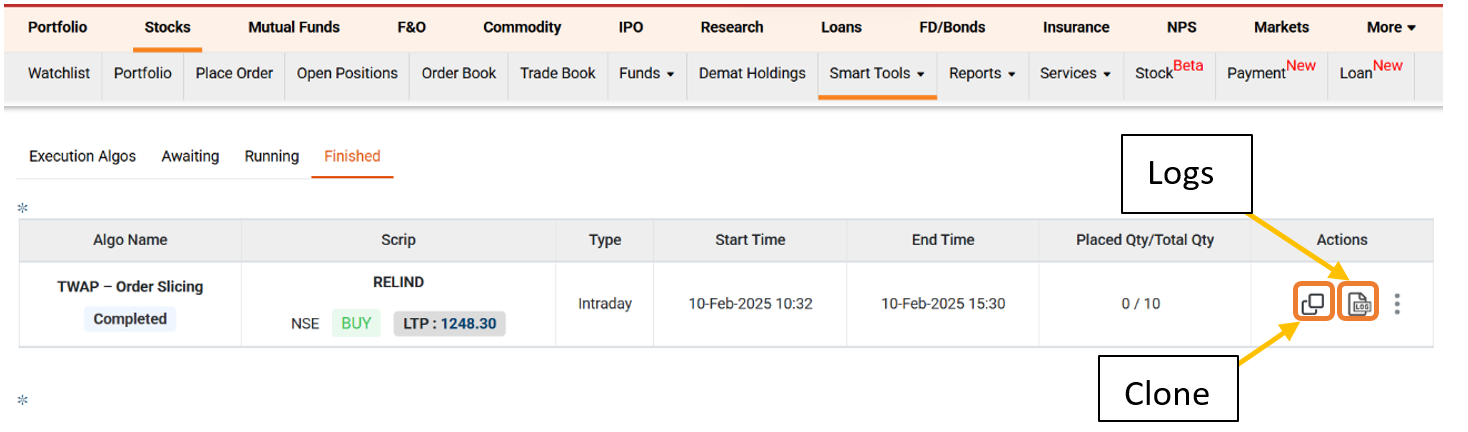Go to the Stocks section
1468x432 pixels.
coord(167,27)
